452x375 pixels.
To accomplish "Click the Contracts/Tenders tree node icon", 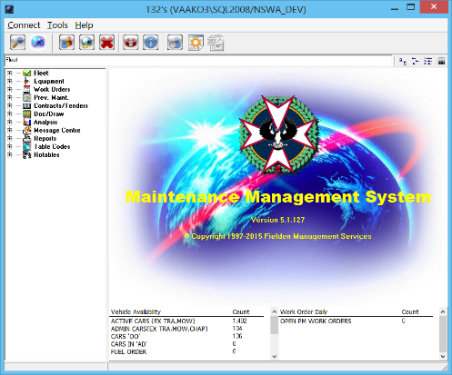I will (27, 106).
